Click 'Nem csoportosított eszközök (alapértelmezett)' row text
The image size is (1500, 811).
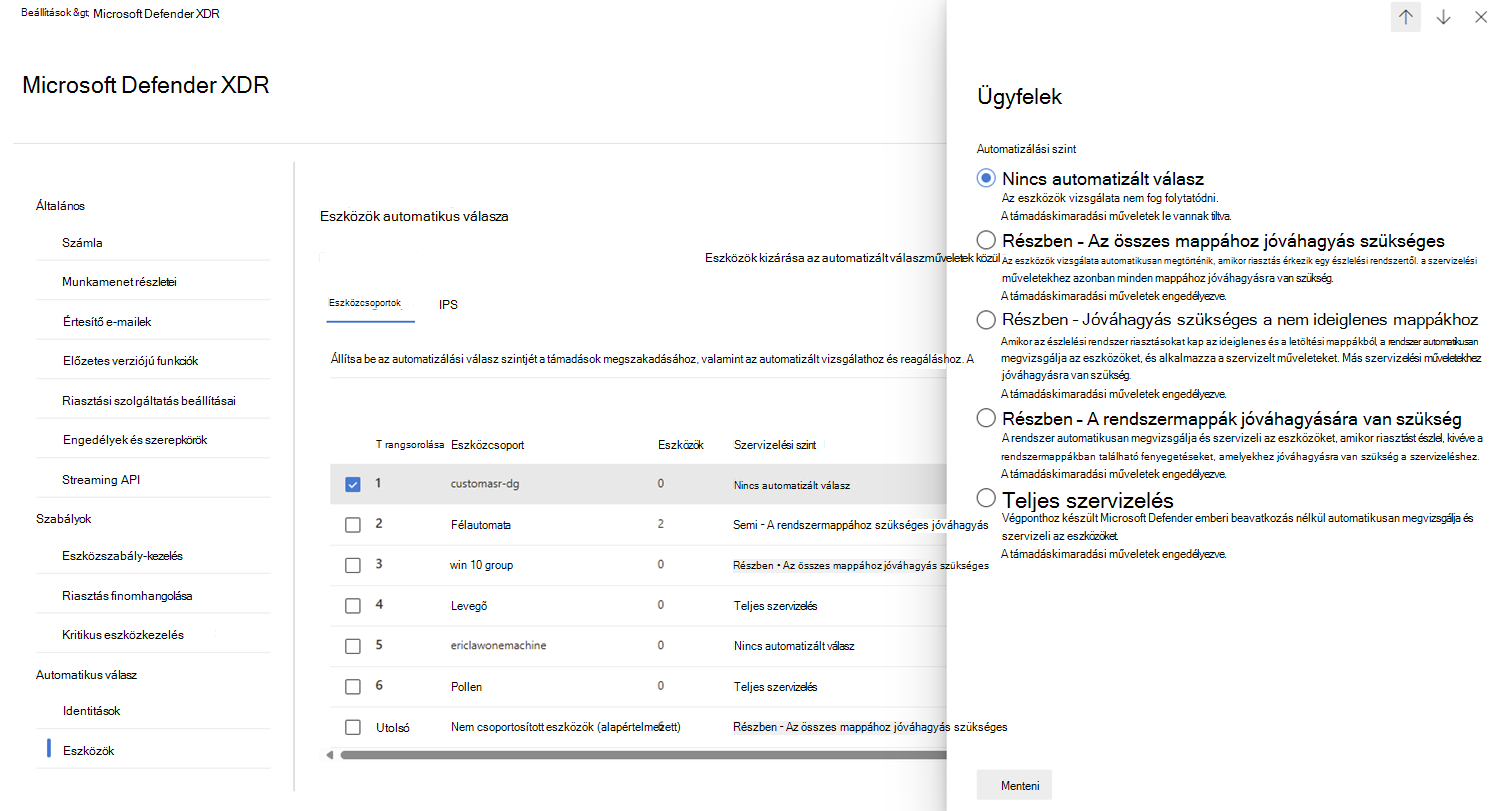click(566, 727)
